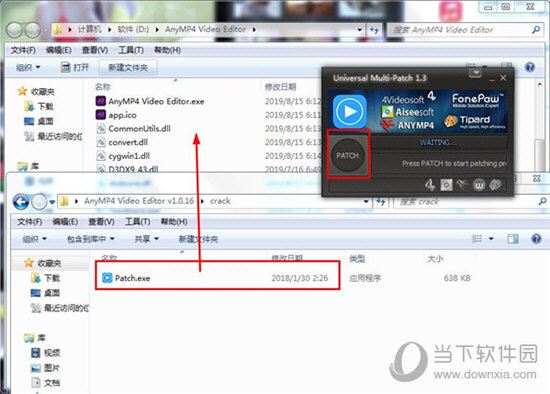550x394 pixels.
Task: Open 文件(F) menu in top window
Action: coord(23,50)
